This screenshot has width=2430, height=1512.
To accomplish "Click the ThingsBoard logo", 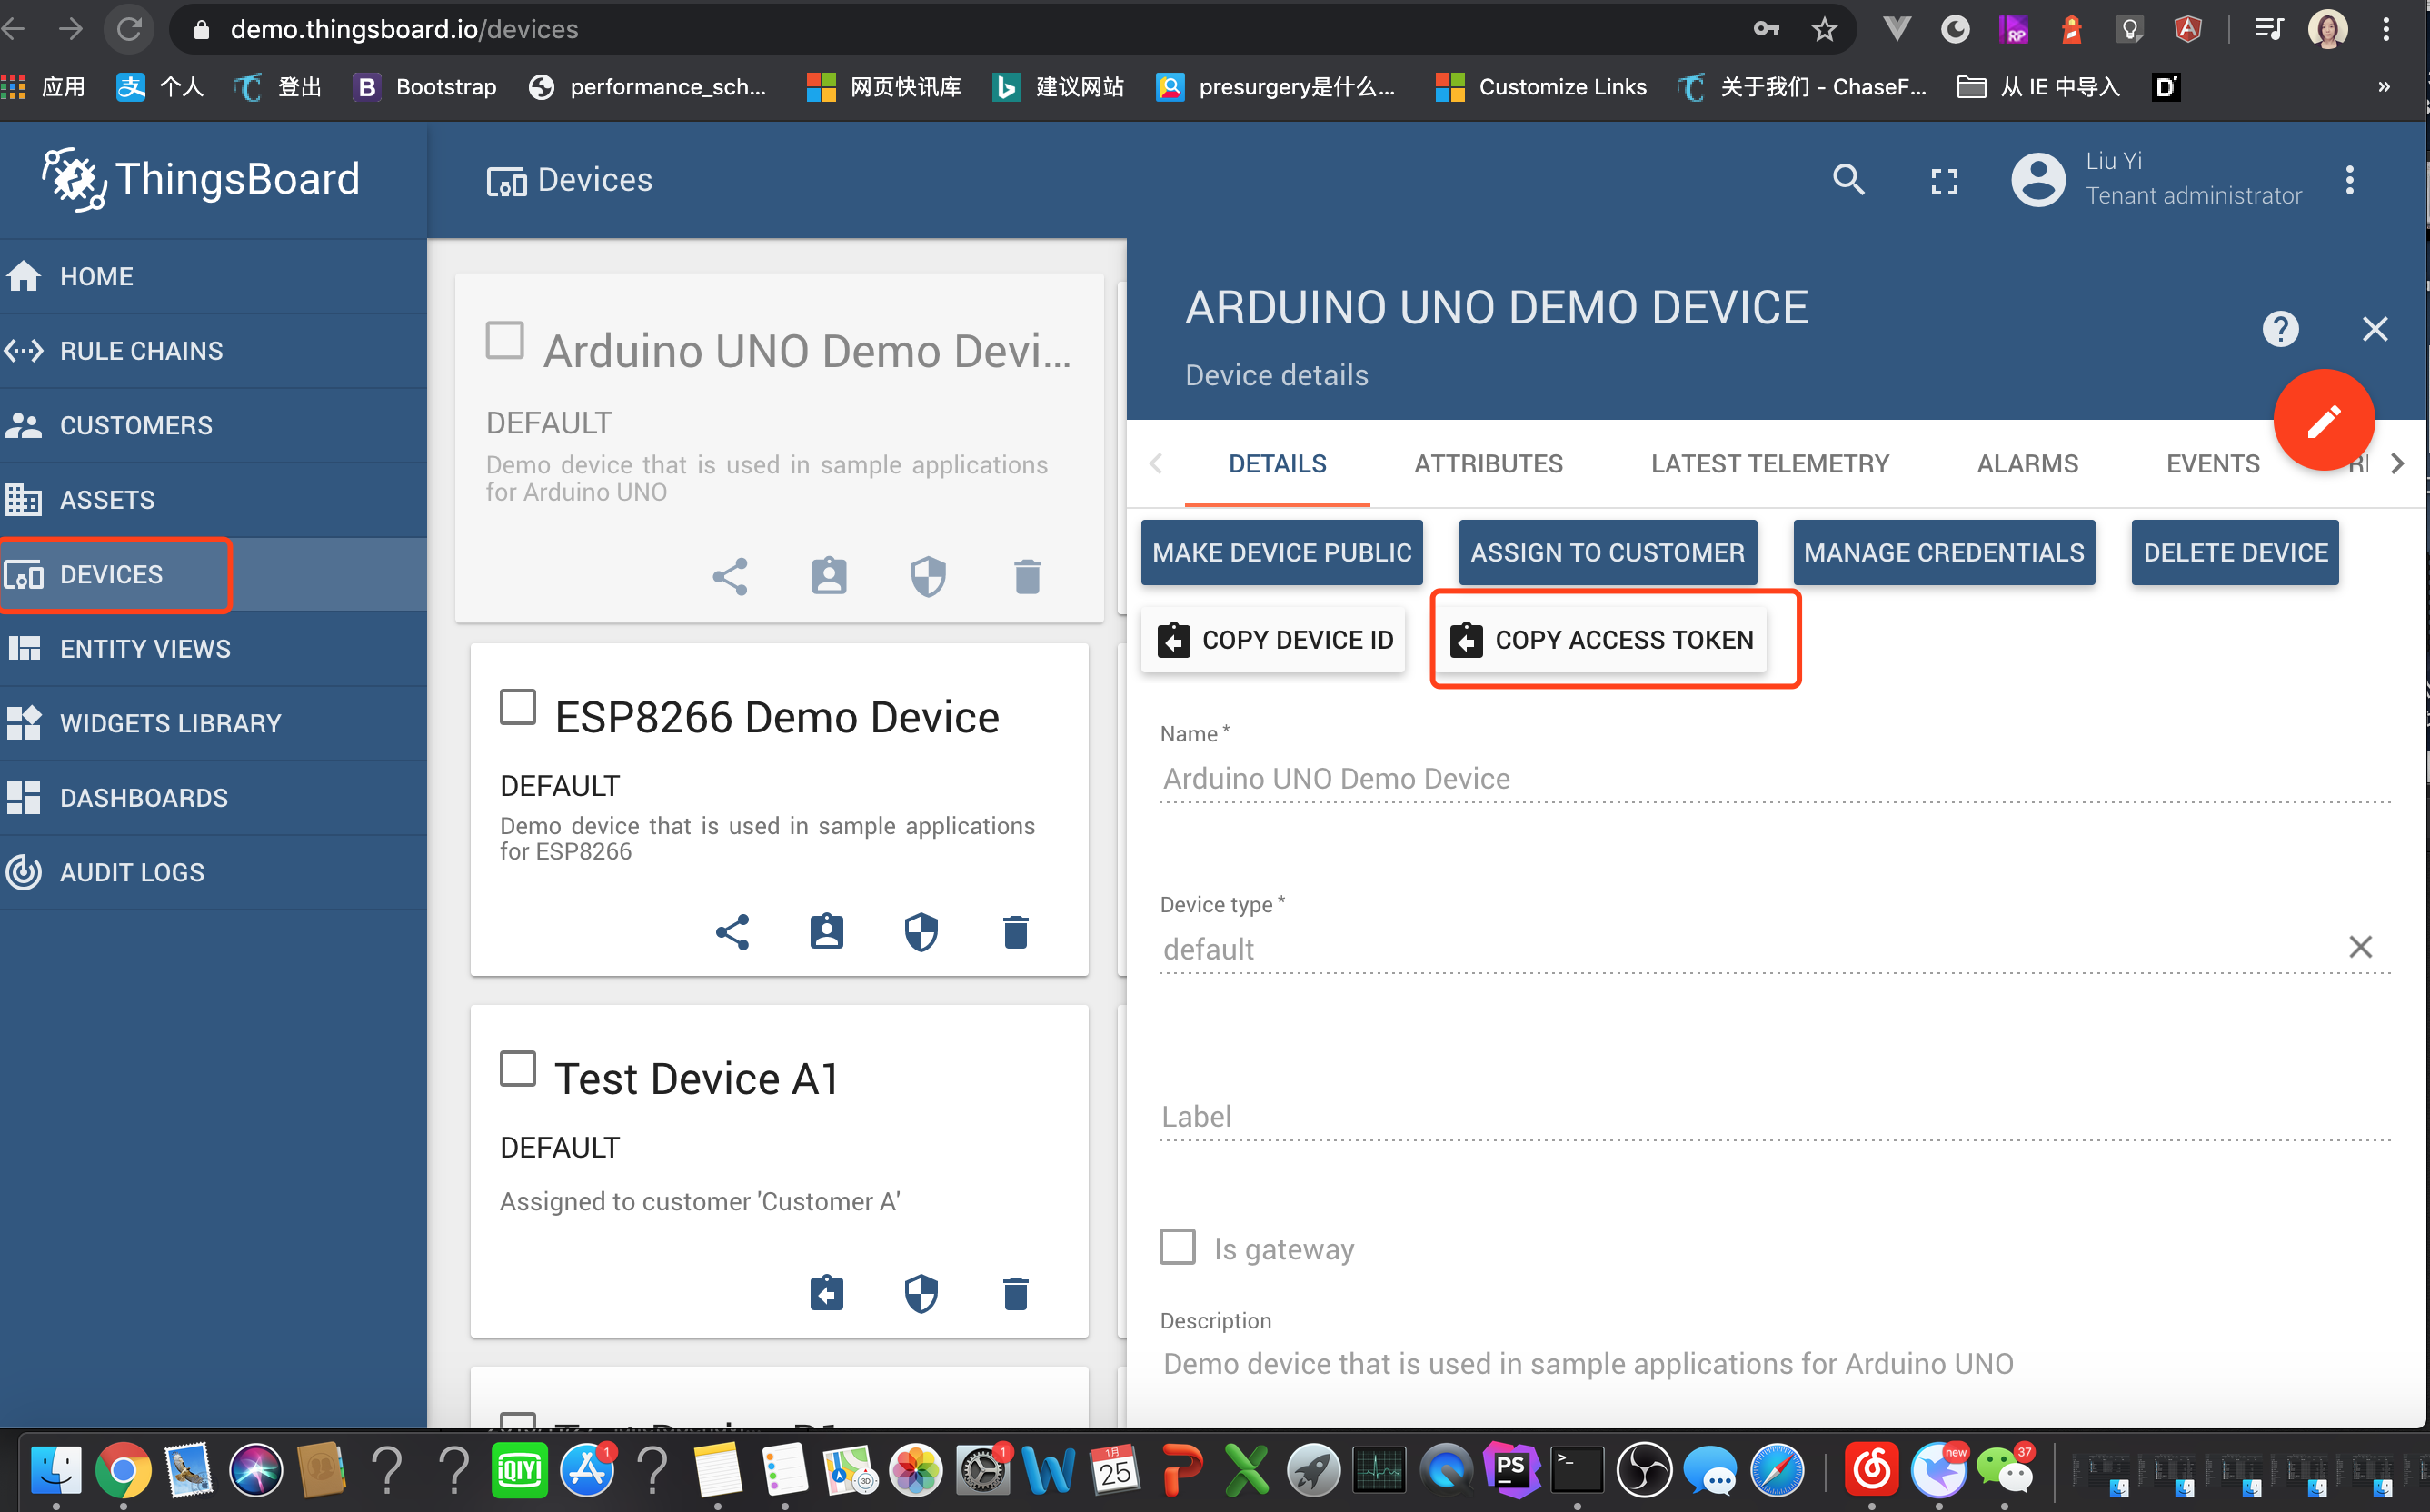I will pos(201,180).
